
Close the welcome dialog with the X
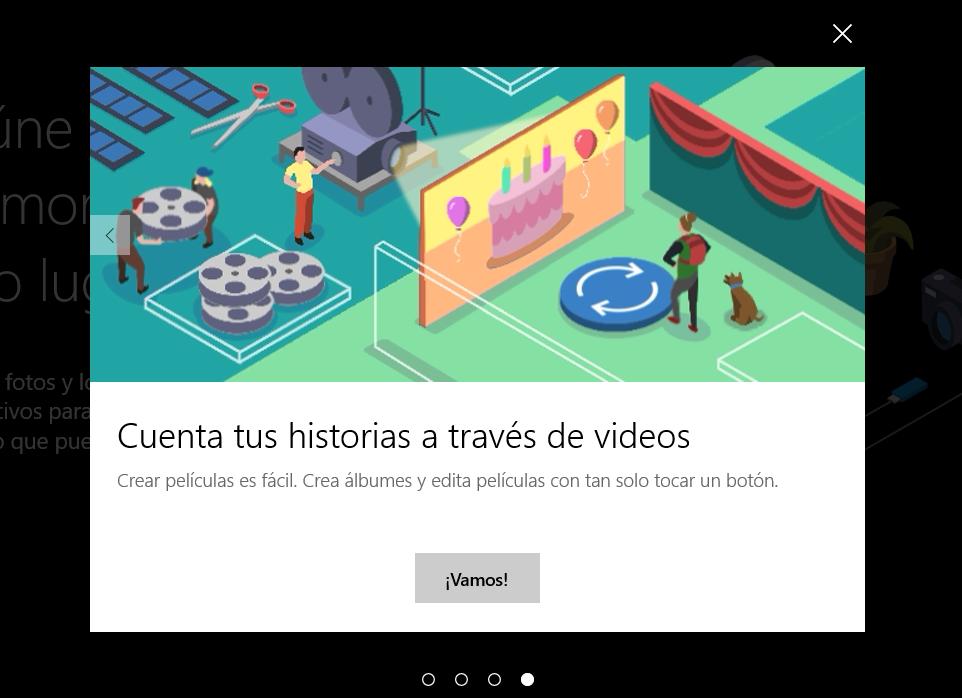click(x=842, y=34)
